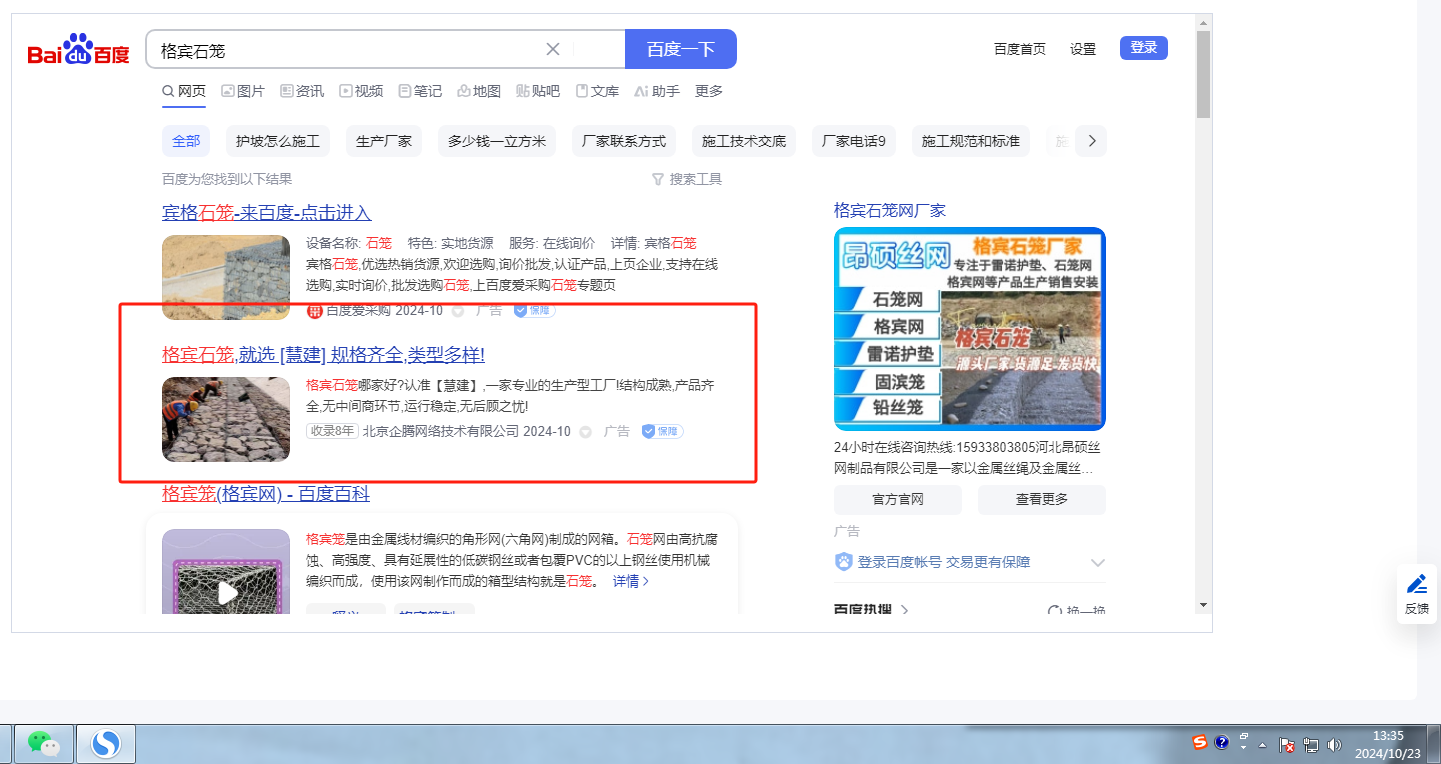Viewport: 1441px width, 764px height.
Task: Open the Sogou browser taskbar icon
Action: (106, 743)
